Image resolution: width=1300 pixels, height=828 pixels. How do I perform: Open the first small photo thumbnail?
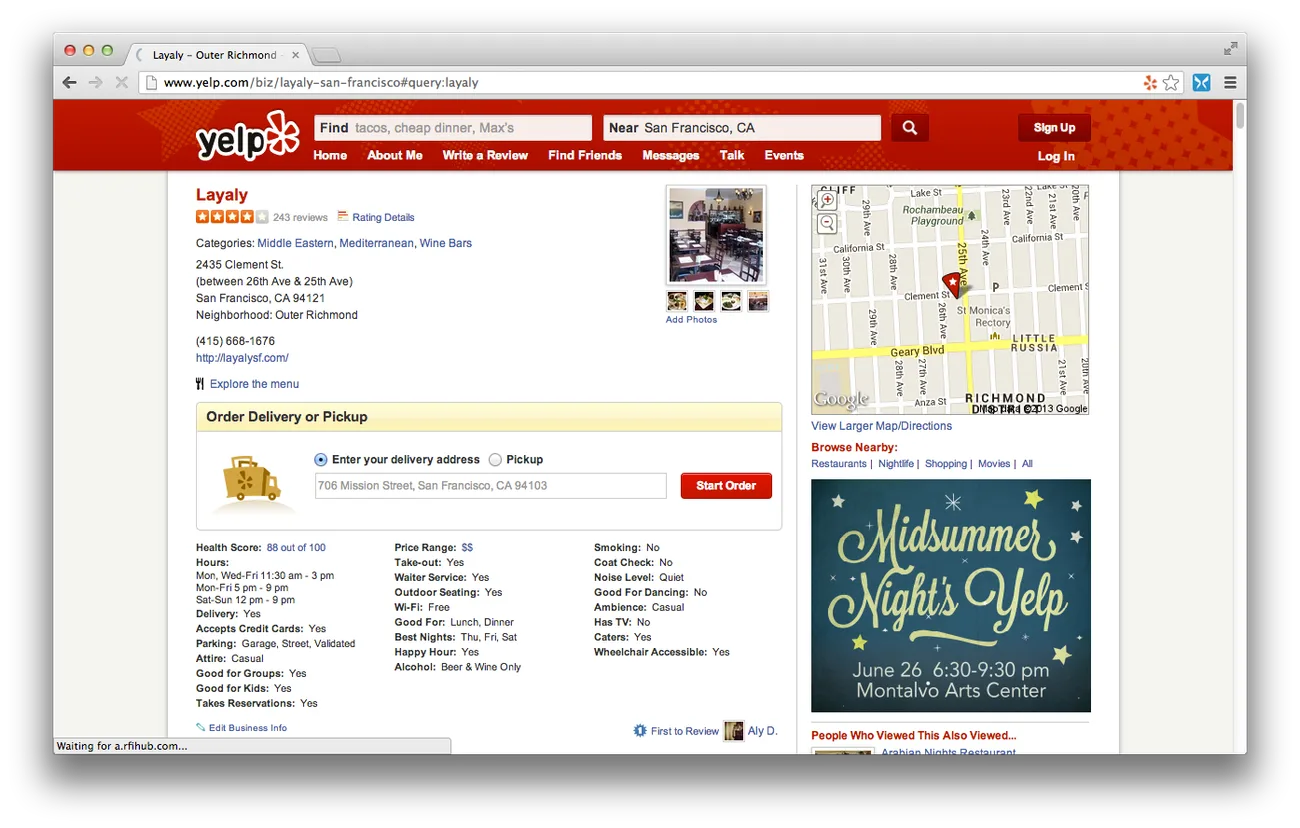point(677,301)
